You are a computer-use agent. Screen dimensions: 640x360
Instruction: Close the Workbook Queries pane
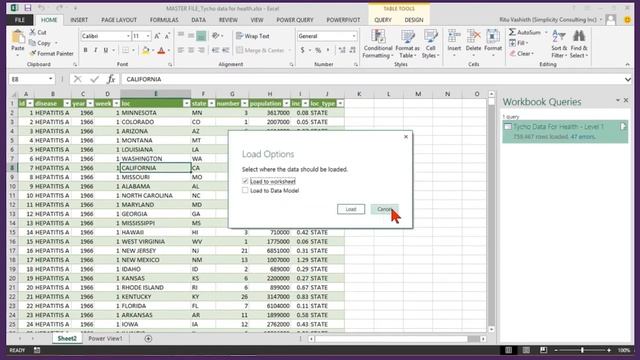[x=626, y=100]
